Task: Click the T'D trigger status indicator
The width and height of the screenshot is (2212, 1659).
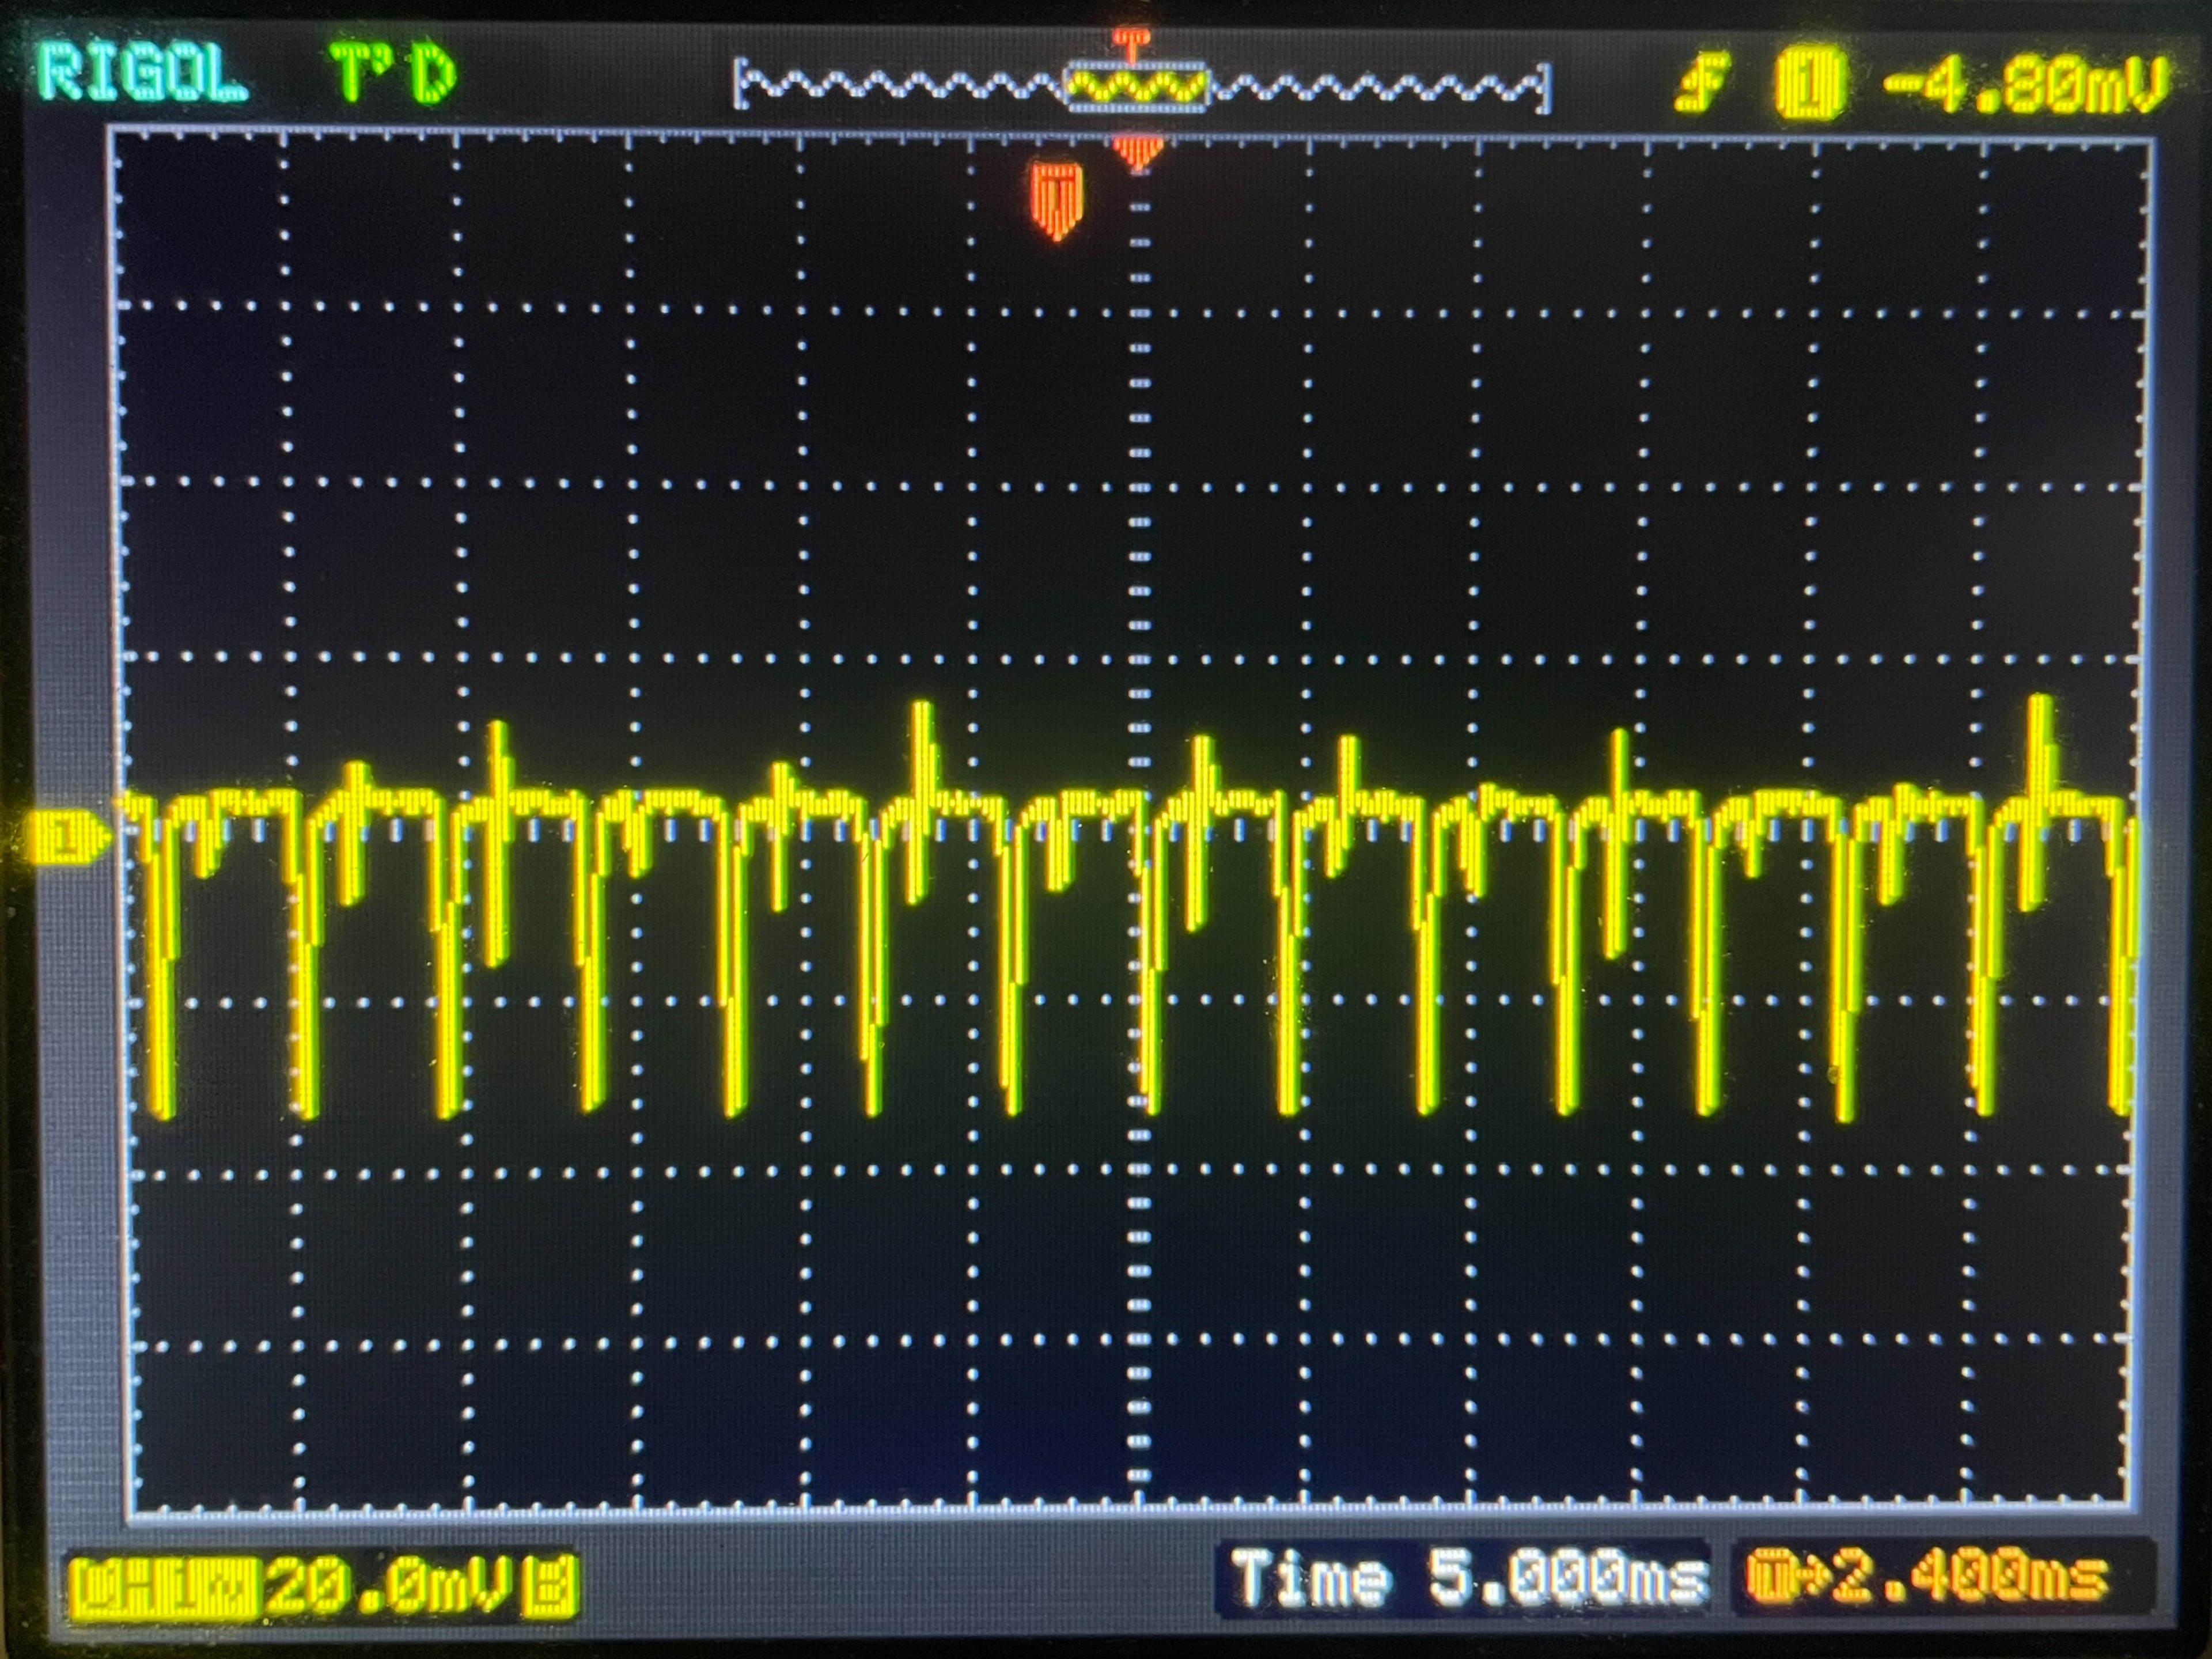Action: point(392,75)
